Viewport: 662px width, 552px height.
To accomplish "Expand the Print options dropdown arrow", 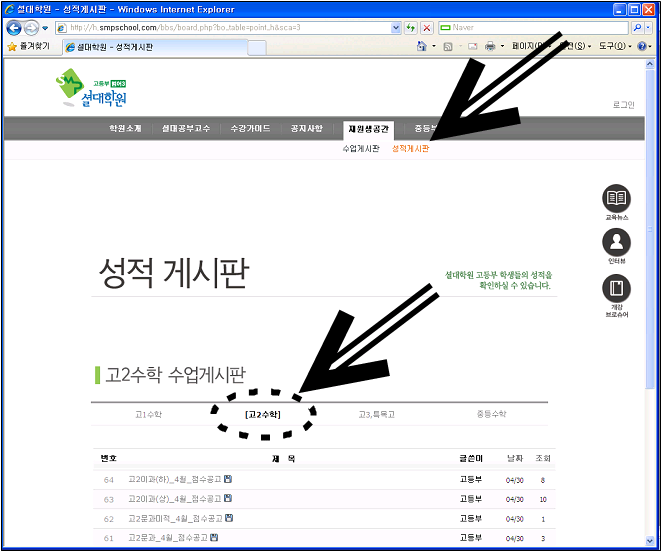I will pos(502,46).
